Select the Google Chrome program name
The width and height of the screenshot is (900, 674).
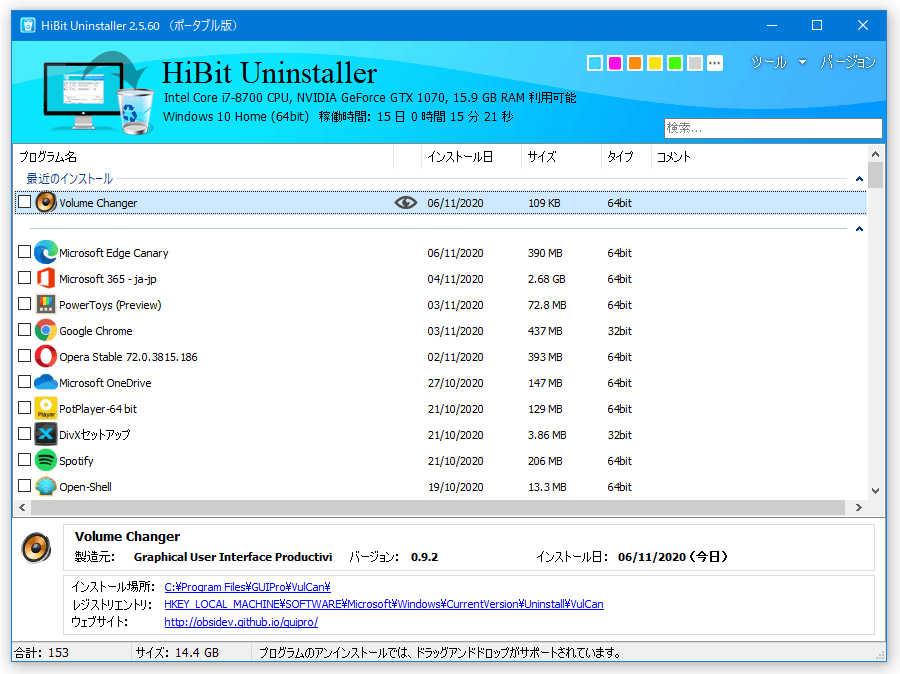96,331
